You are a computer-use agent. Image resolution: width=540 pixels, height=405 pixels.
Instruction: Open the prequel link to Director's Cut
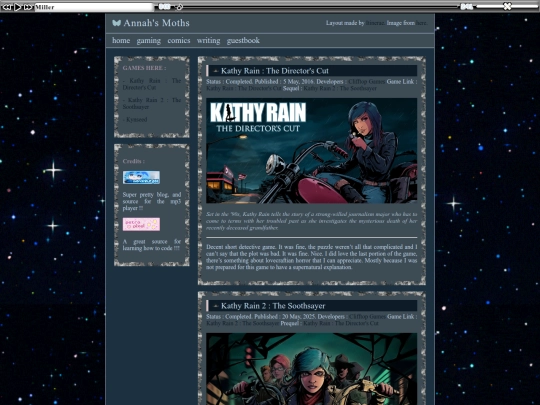click(x=341, y=323)
